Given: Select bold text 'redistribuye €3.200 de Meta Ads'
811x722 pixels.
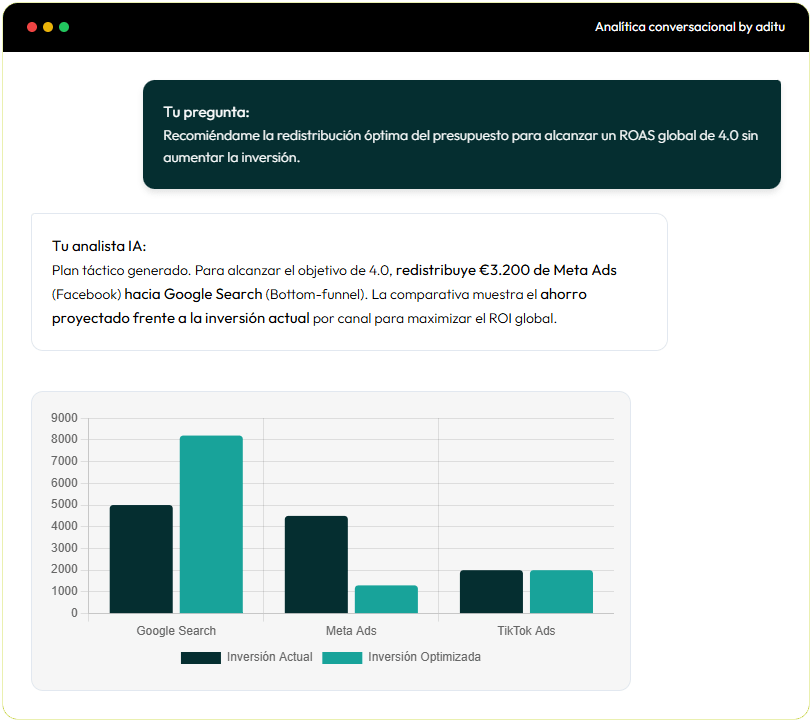Looking at the screenshot, I should 506,270.
